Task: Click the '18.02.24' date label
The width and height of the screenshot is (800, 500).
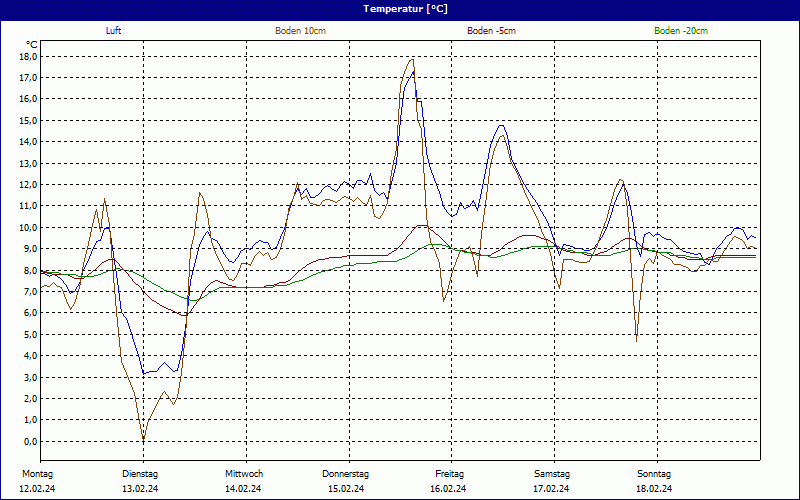Action: coord(655,489)
